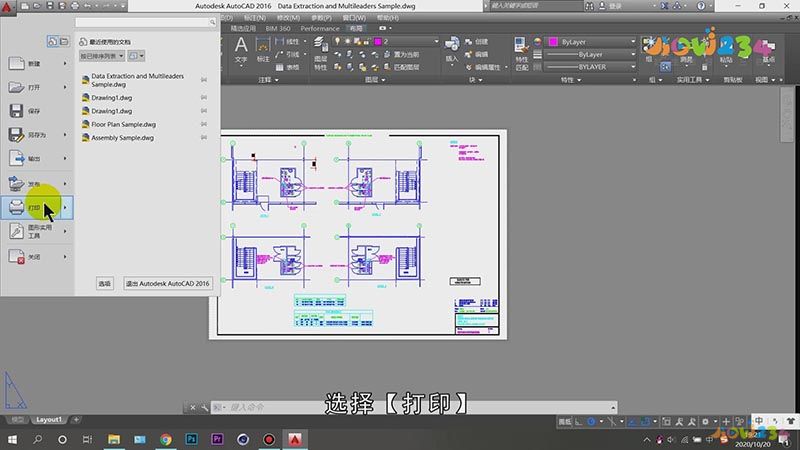This screenshot has width=800, height=450.
Task: Click Quick Access Open folder icon
Action: click(x=37, y=6)
